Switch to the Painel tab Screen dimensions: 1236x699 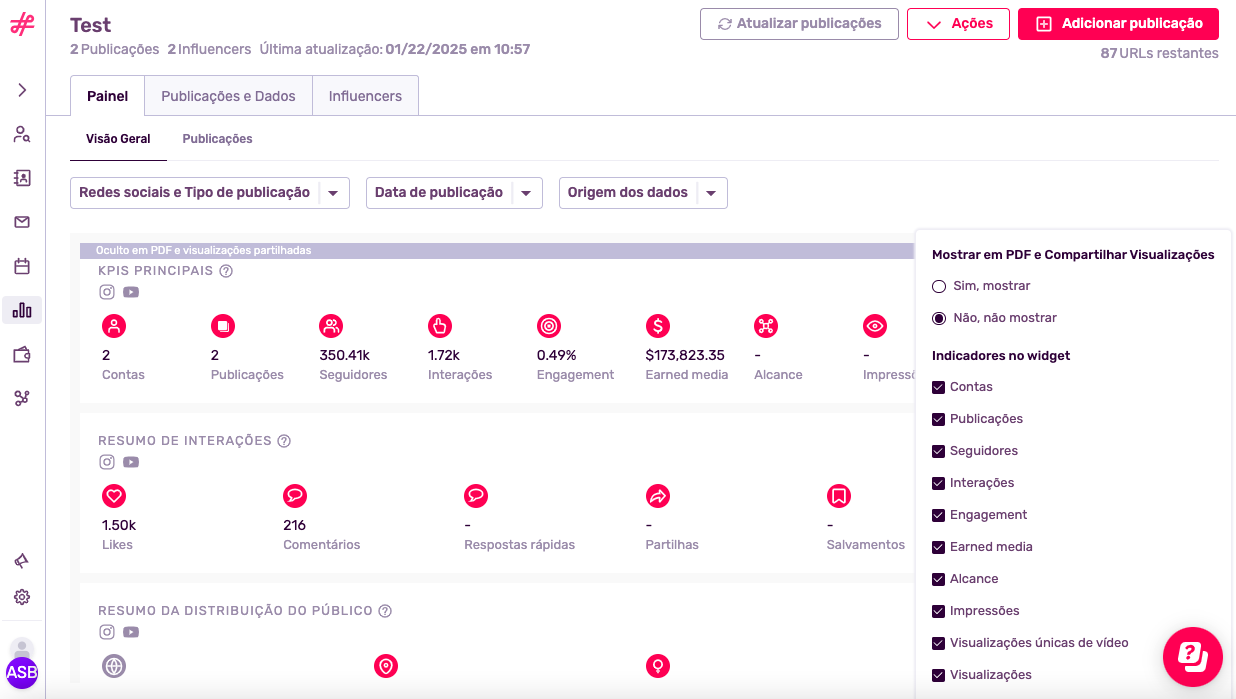pyautogui.click(x=107, y=96)
